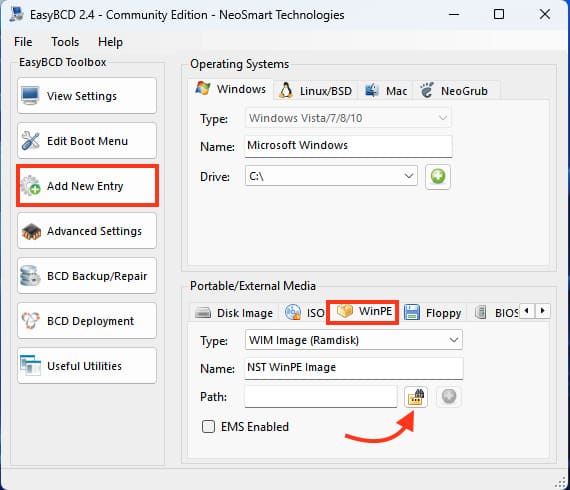
Task: Switch to the ISO tab
Action: [x=305, y=313]
